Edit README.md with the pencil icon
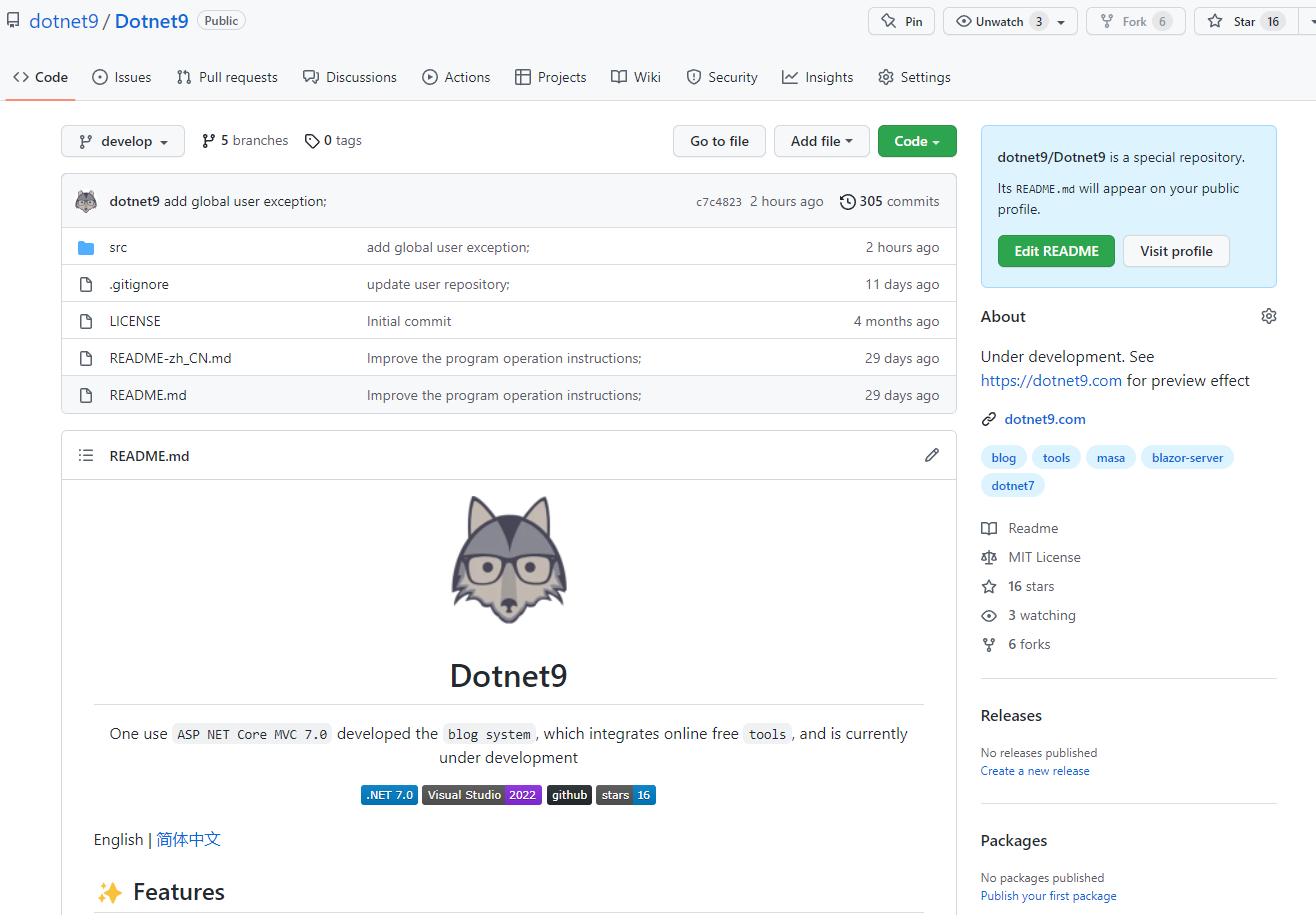This screenshot has width=1316, height=915. pyautogui.click(x=932, y=455)
